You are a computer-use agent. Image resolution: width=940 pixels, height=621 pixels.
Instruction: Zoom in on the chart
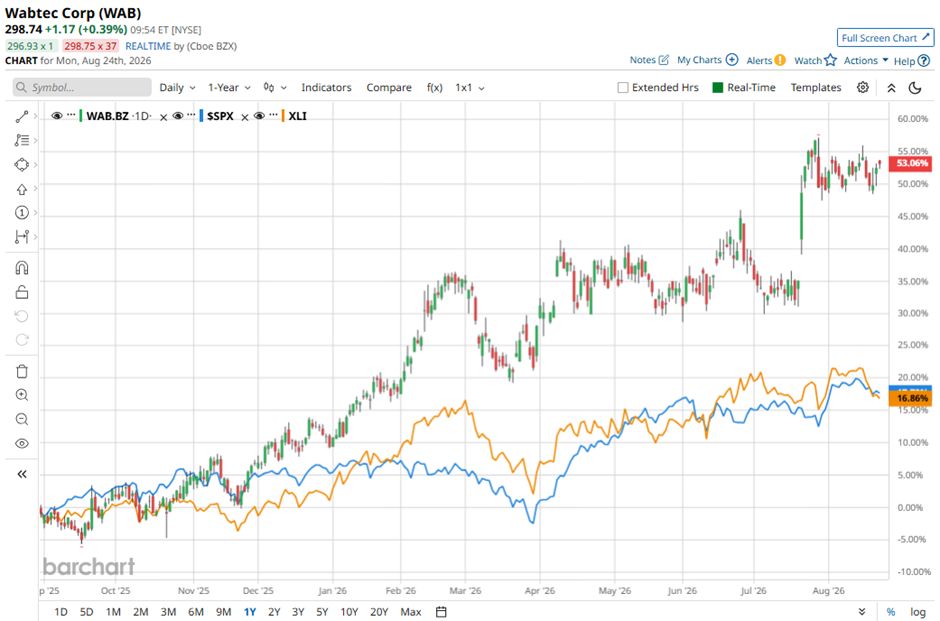coord(22,395)
